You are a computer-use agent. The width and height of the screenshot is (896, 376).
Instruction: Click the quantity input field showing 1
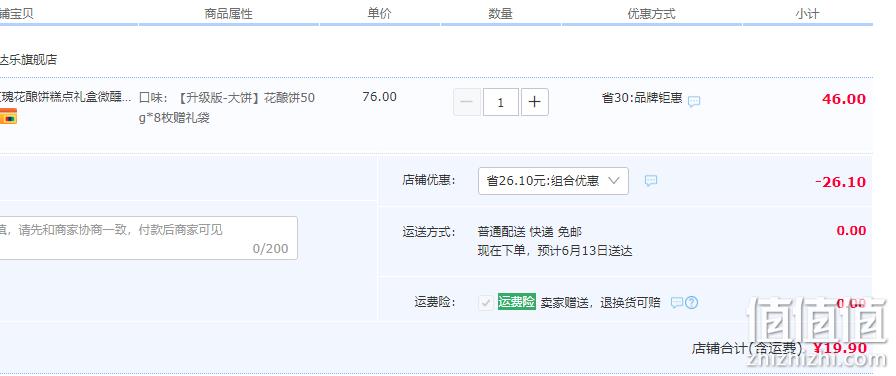pos(501,102)
